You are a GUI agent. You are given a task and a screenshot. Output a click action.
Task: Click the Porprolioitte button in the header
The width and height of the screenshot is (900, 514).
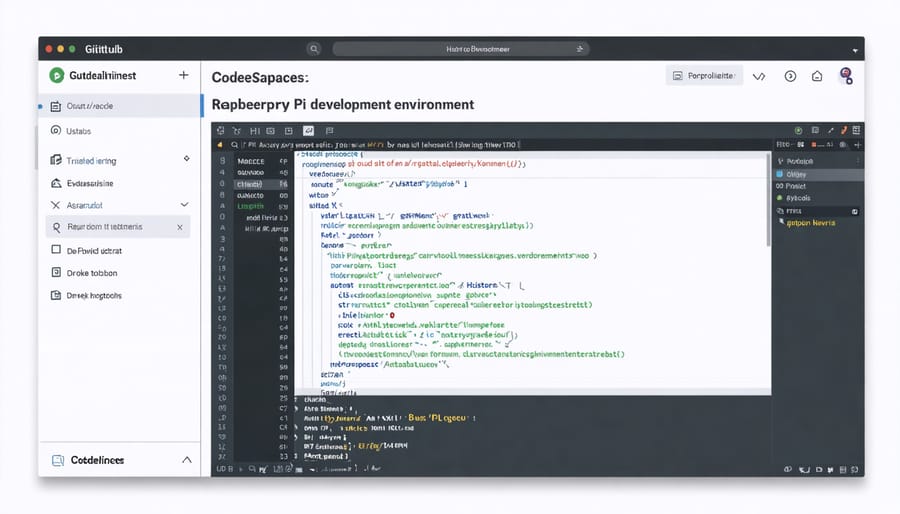(x=704, y=76)
